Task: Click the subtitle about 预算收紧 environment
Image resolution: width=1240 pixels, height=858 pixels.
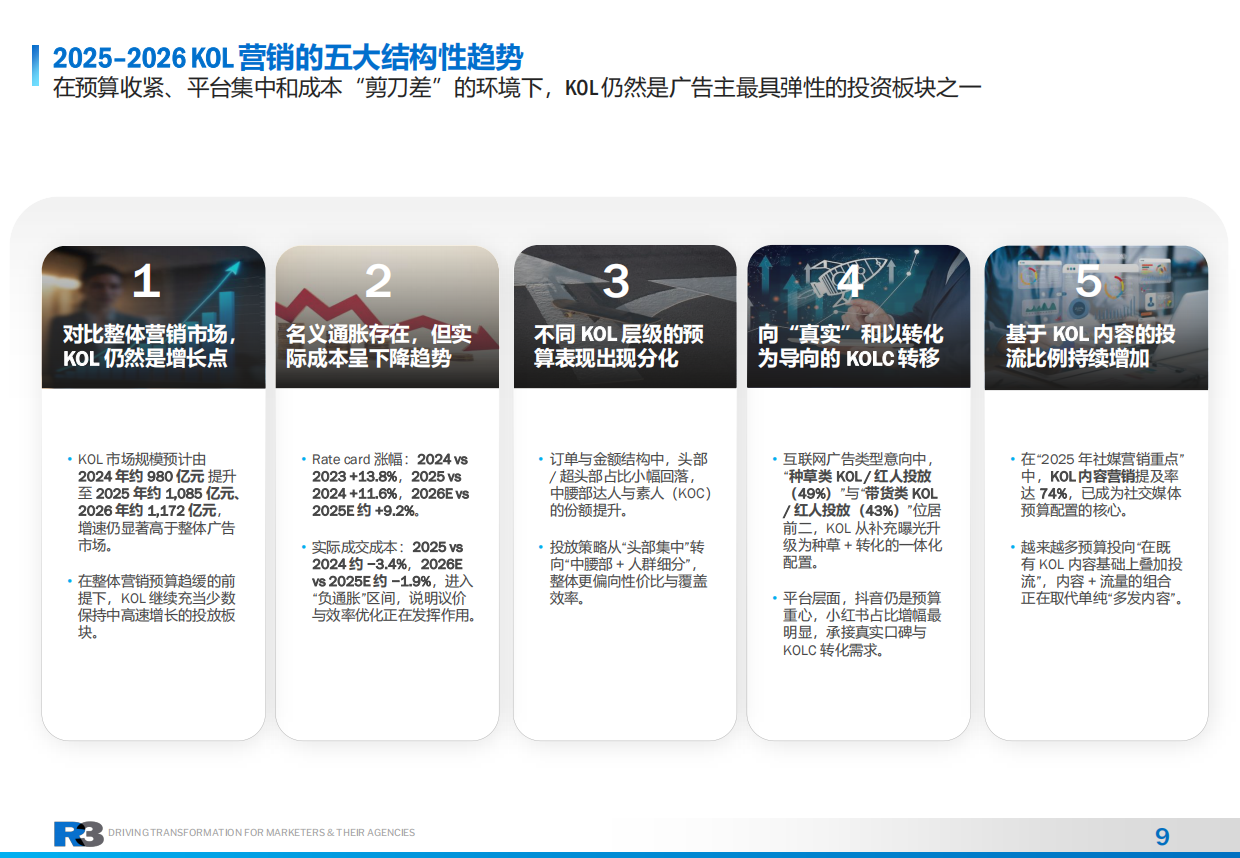Action: 519,87
